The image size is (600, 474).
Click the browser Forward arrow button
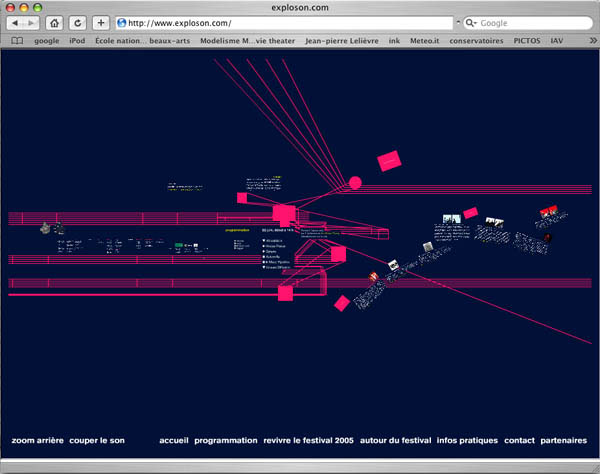[x=33, y=22]
